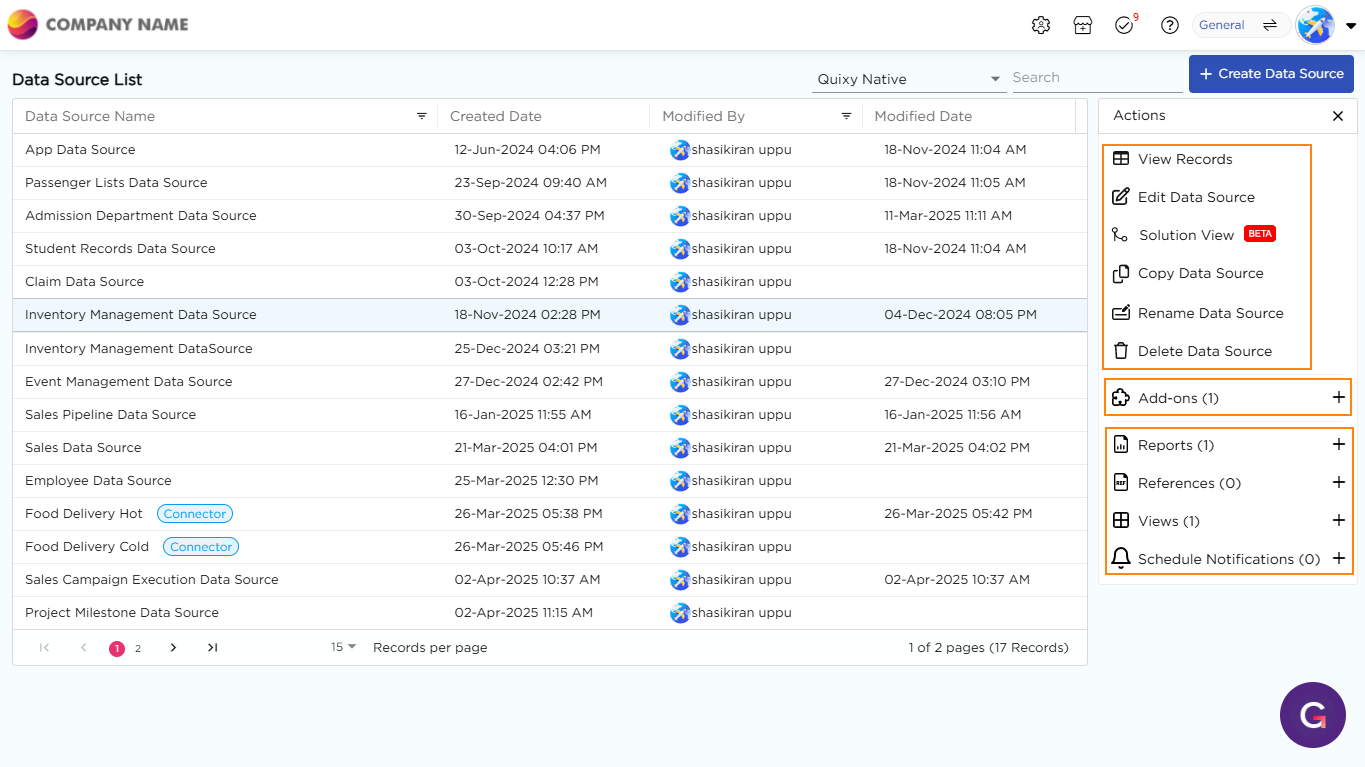Open the Quixy Native dropdown
This screenshot has height=767, width=1365.
[x=908, y=79]
